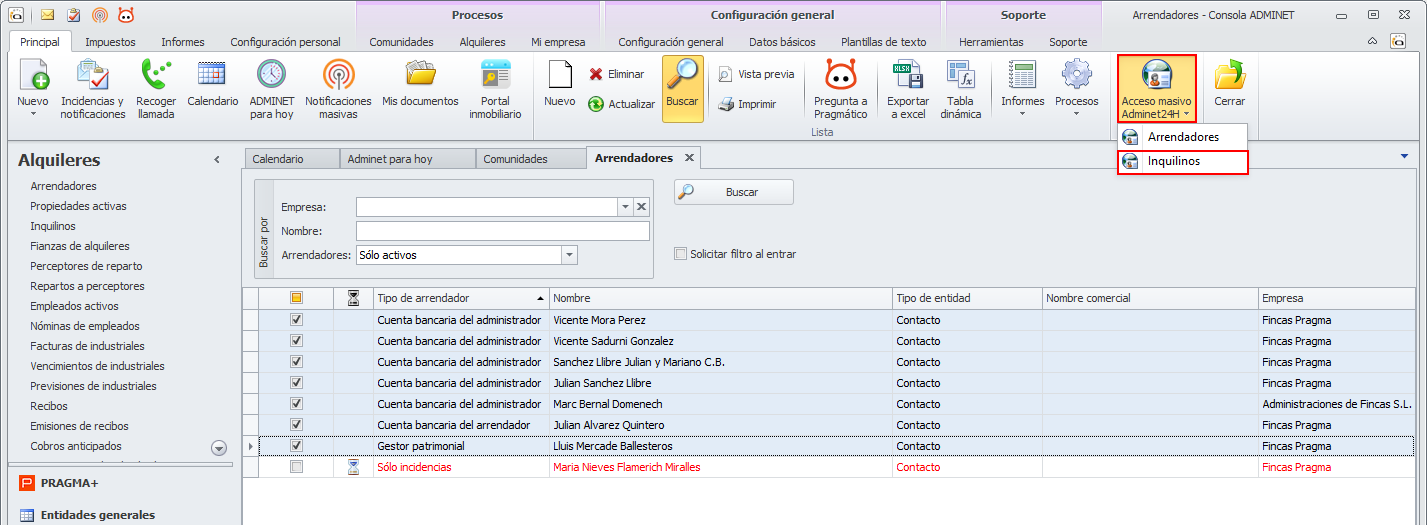Check the Maria Nieves Flamerich Miralles row checkbox
The image size is (1427, 525).
pos(296,467)
